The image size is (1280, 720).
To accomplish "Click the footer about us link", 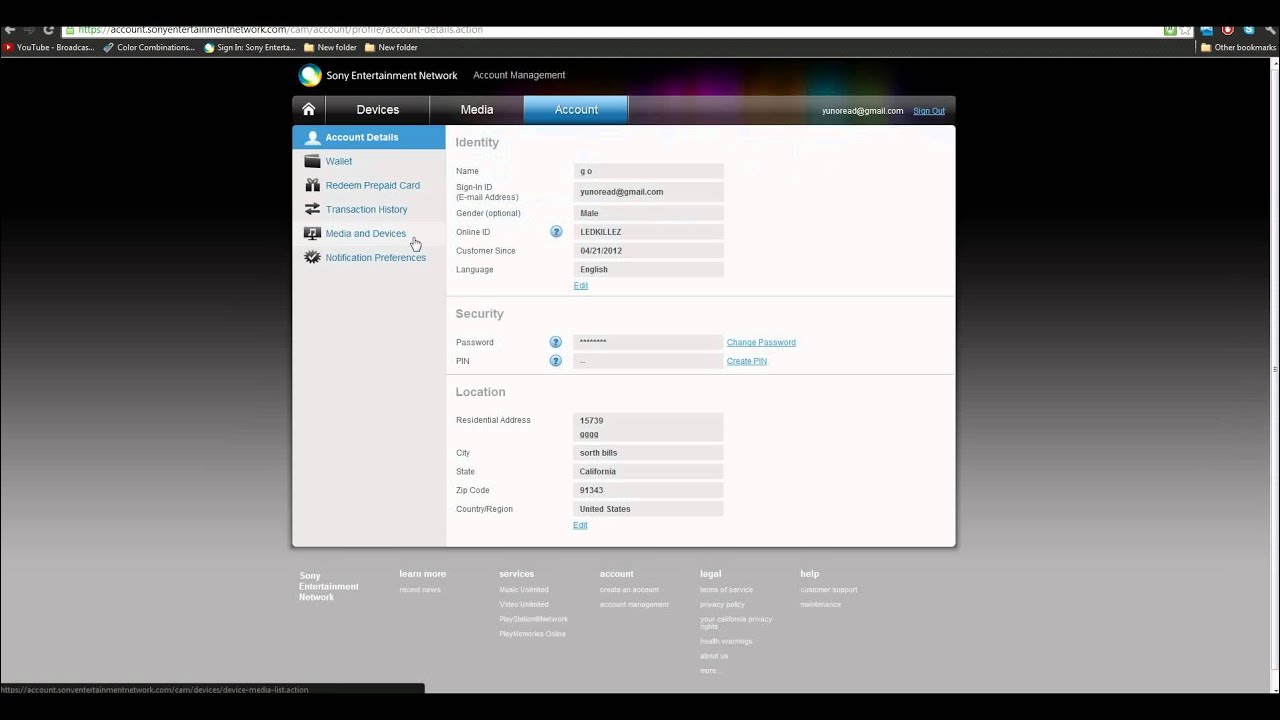I will pyautogui.click(x=714, y=656).
